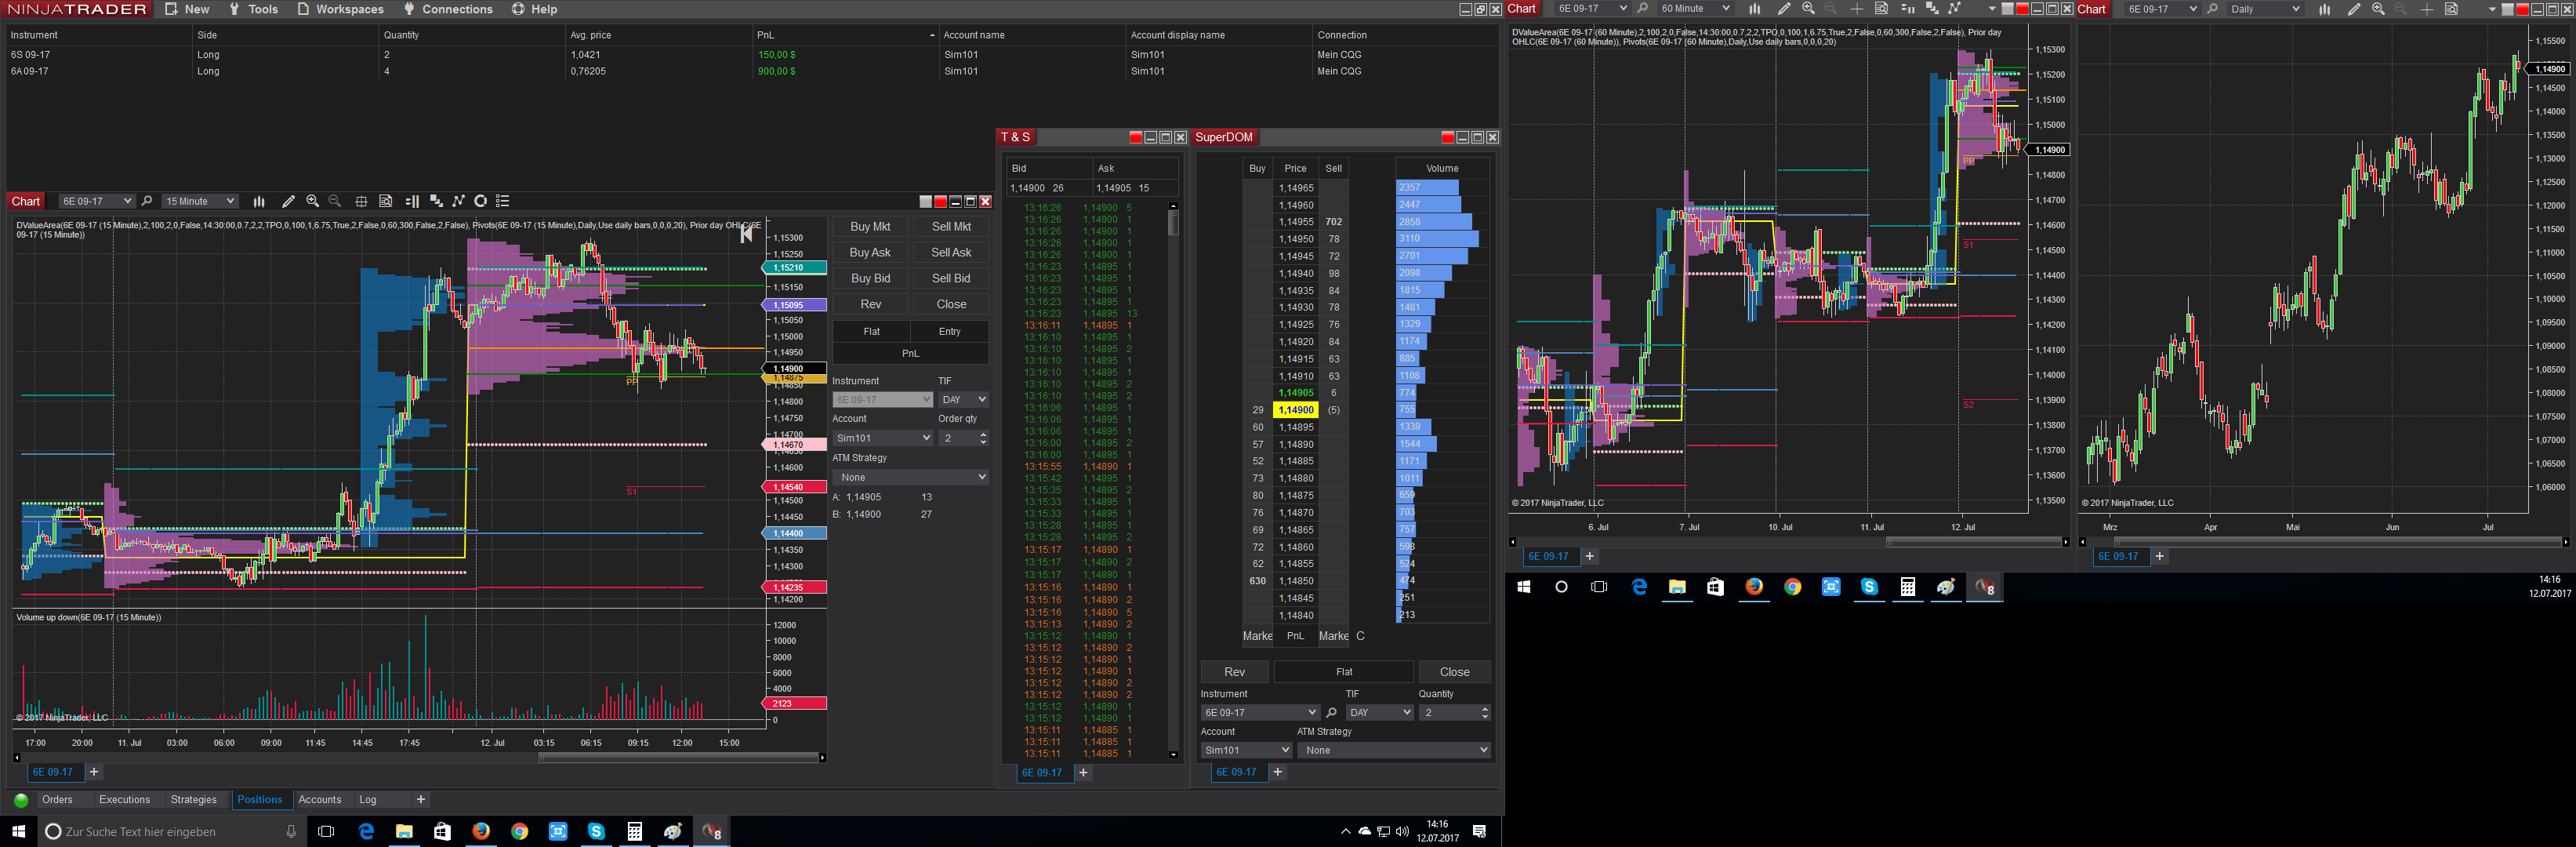Open the 15 Minute interval dropdown
Viewport: 2576px width, 847px height.
pyautogui.click(x=200, y=201)
